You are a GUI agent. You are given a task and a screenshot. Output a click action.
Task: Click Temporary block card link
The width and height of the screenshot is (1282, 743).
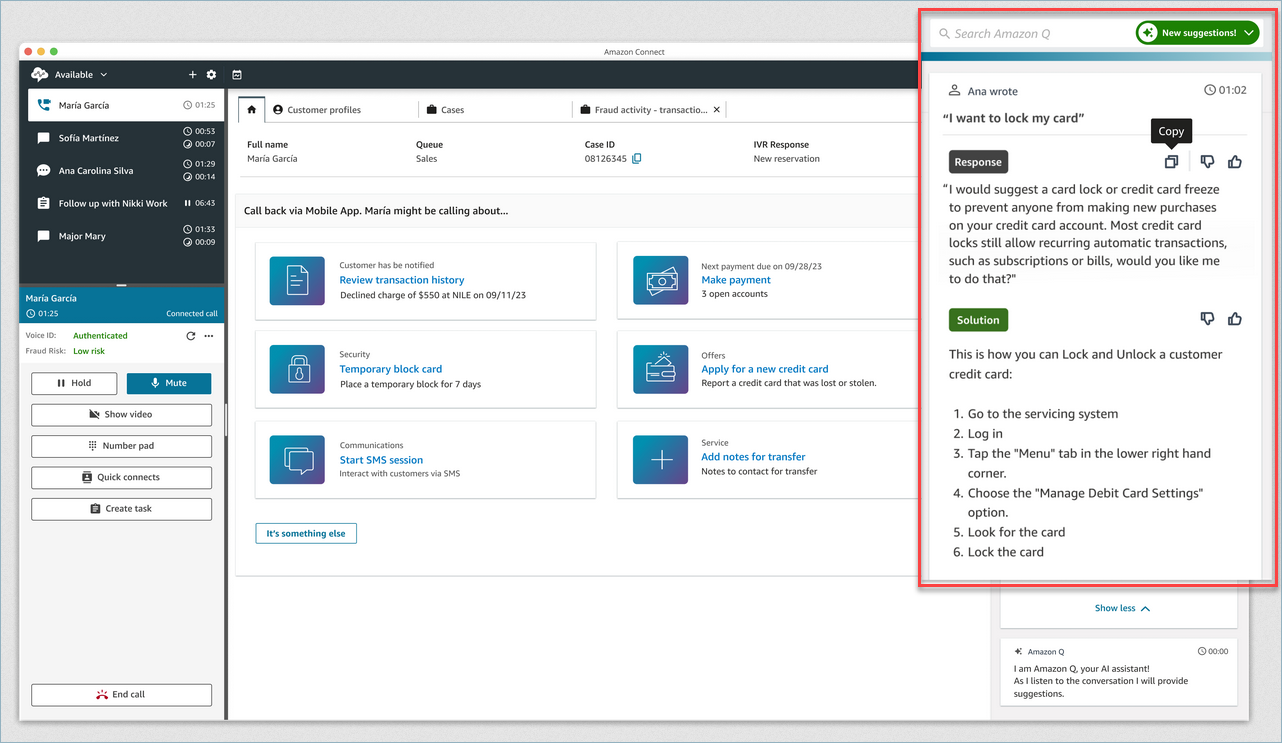(391, 369)
